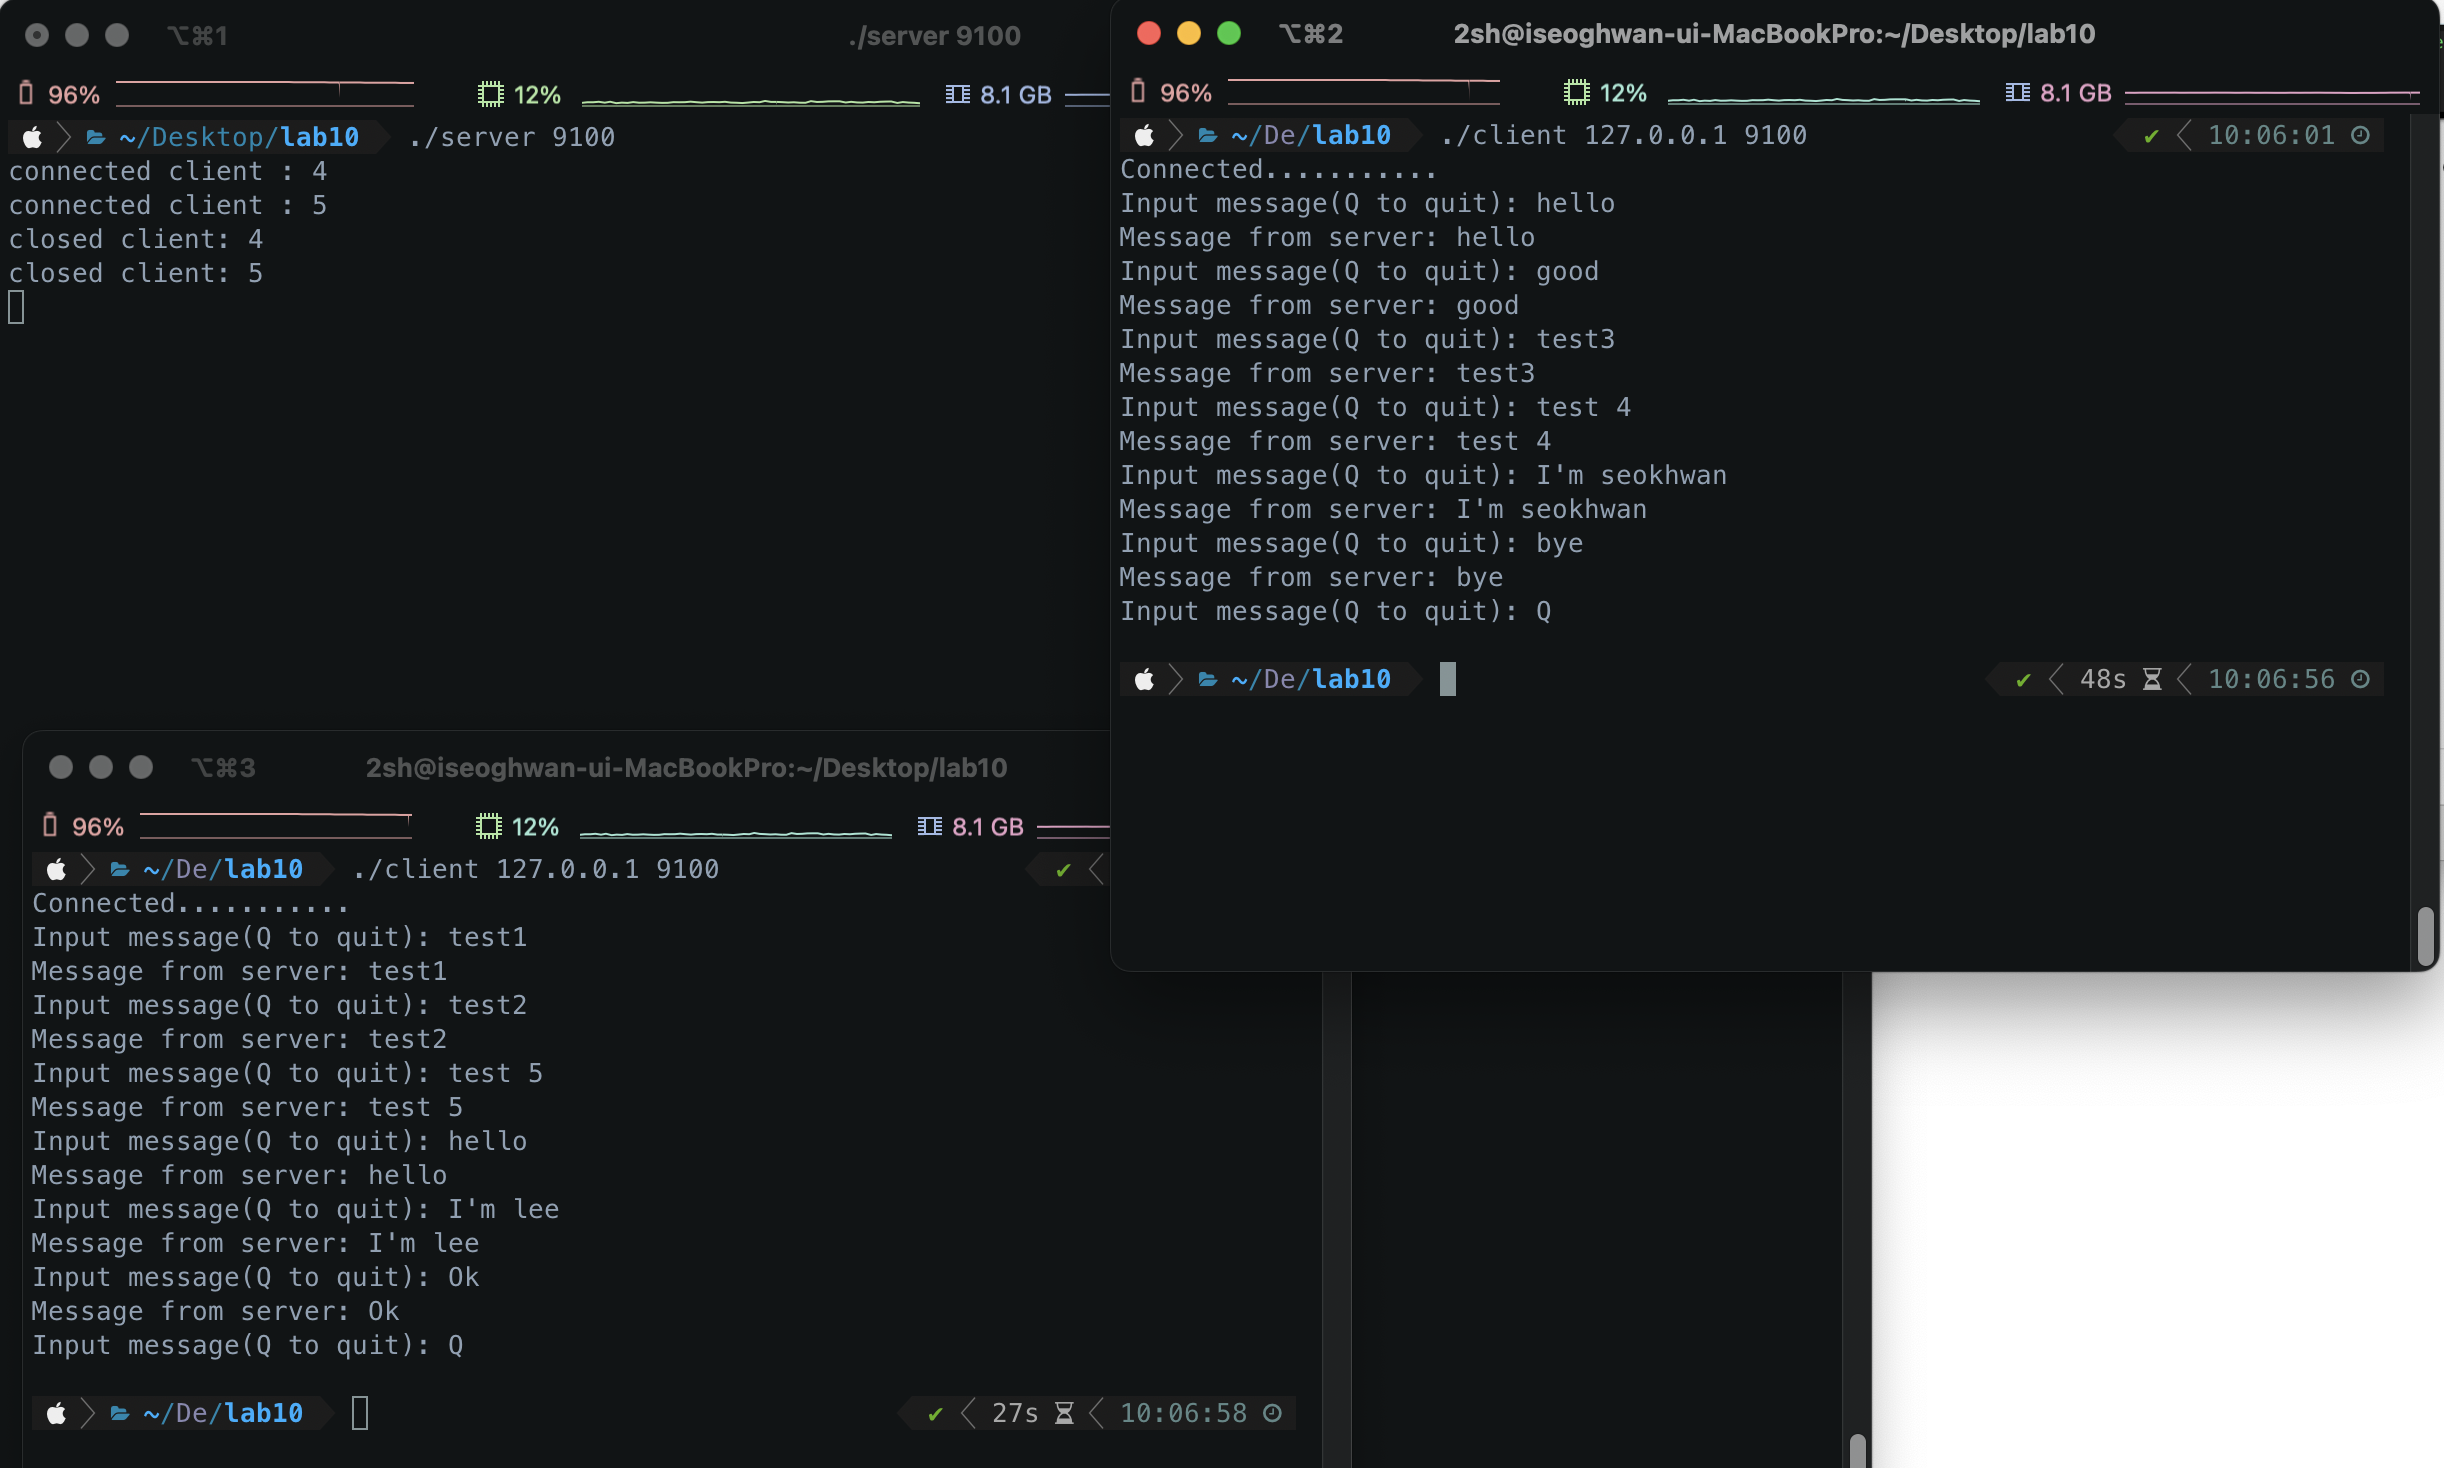Image resolution: width=2444 pixels, height=1468 pixels.
Task: Click the yellow minimize button of the active window
Action: pos(1189,34)
